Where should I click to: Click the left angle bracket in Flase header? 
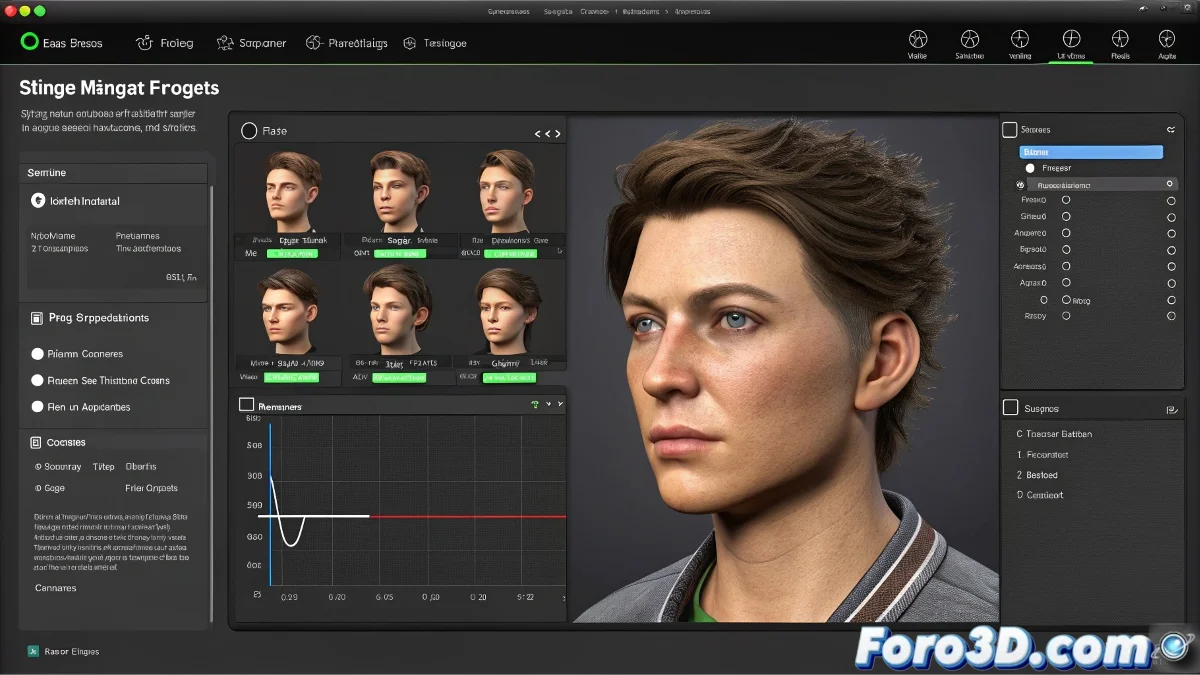[x=538, y=133]
